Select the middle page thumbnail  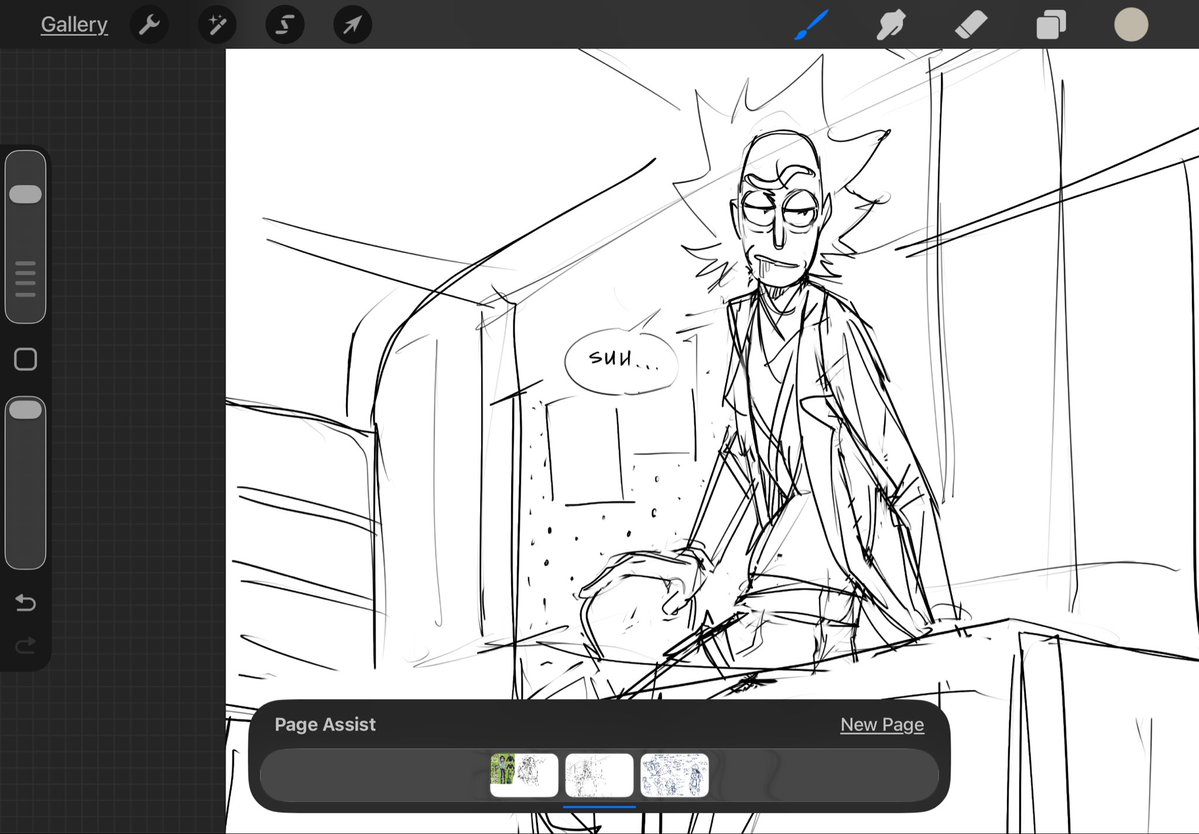point(600,775)
